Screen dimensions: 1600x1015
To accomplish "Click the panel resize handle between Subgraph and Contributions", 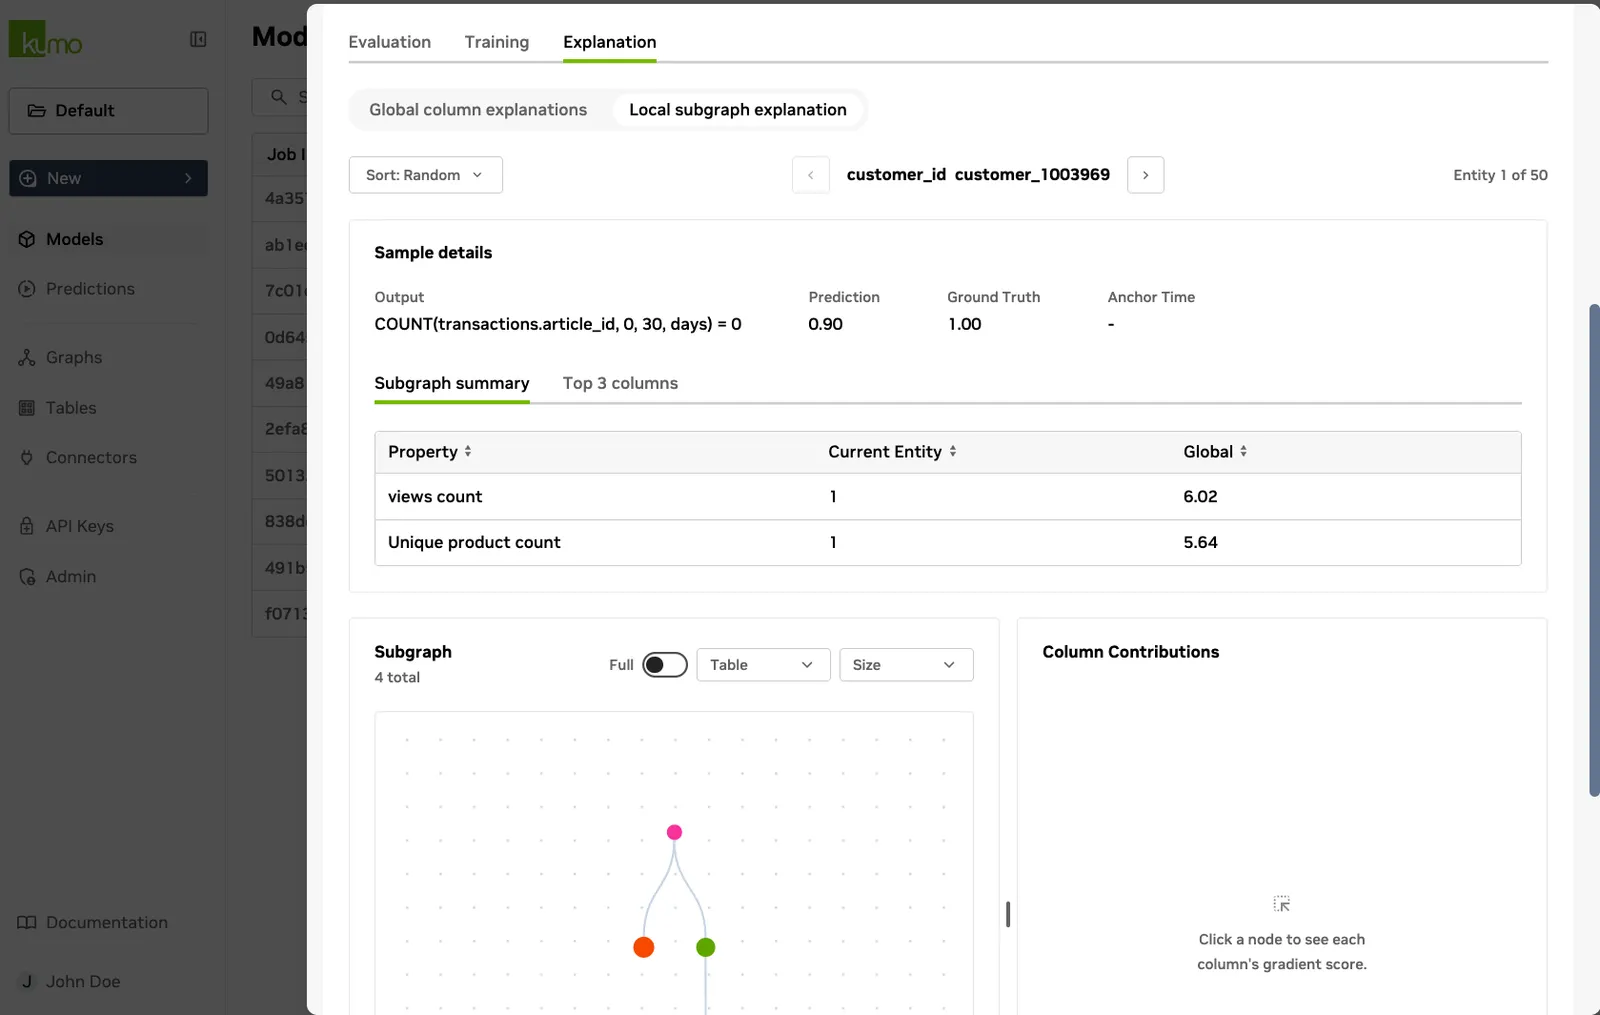I will pos(1008,914).
